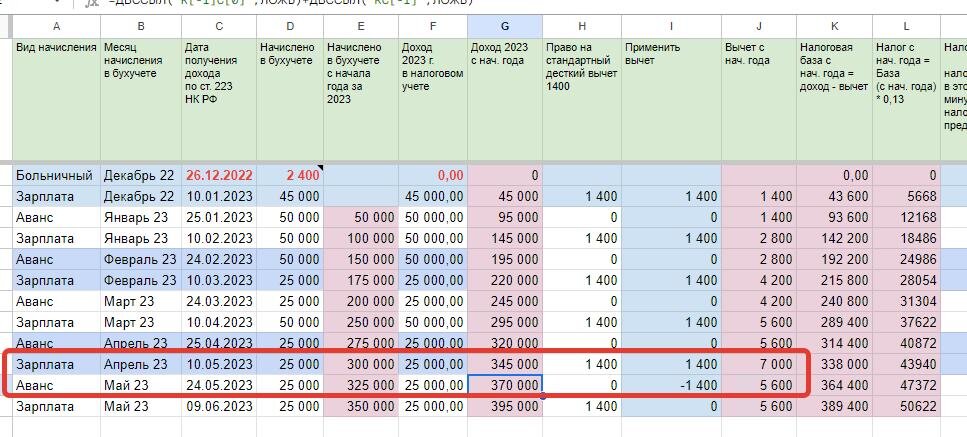Select cell '175 000' in column E

(x=361, y=280)
